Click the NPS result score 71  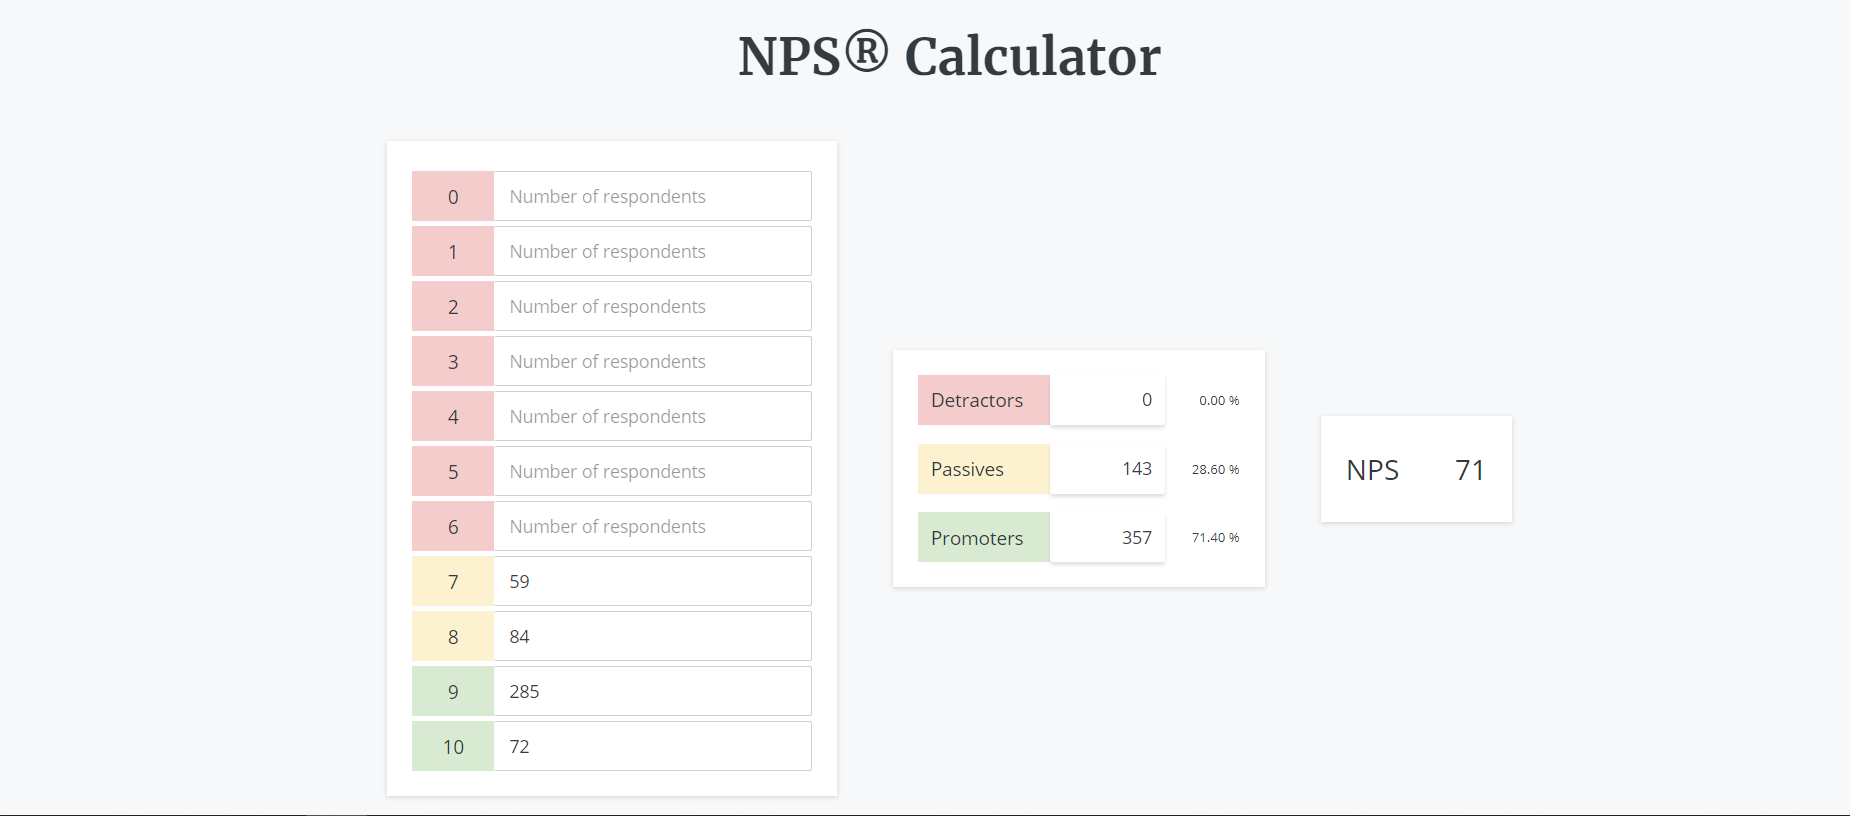pos(1470,470)
